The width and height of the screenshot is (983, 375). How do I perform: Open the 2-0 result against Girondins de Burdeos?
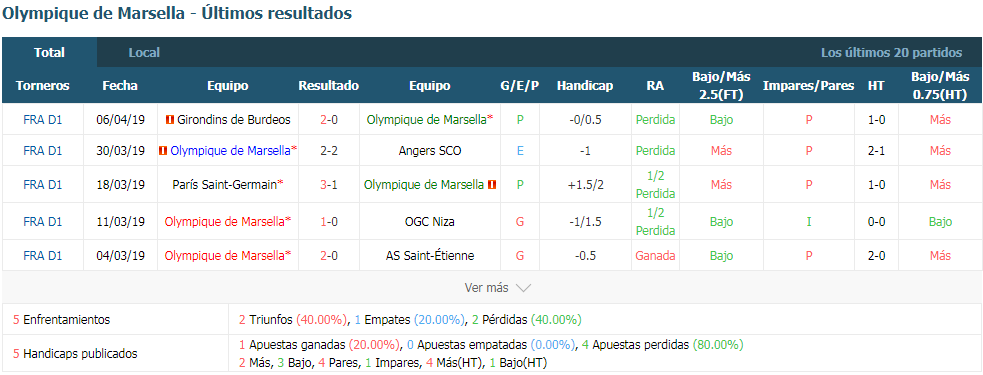click(x=329, y=119)
